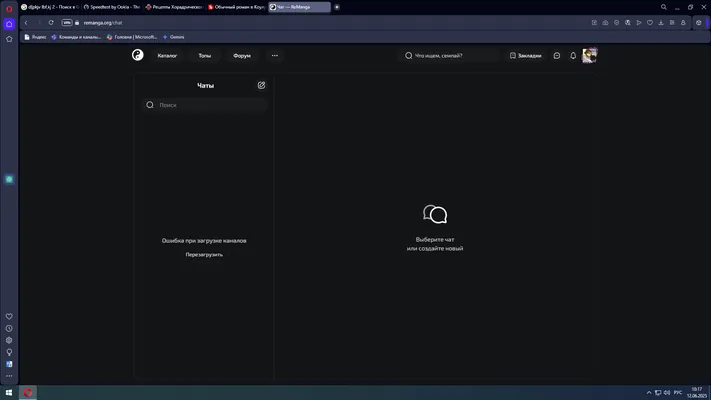Open the Gemini bookmark

(173, 37)
